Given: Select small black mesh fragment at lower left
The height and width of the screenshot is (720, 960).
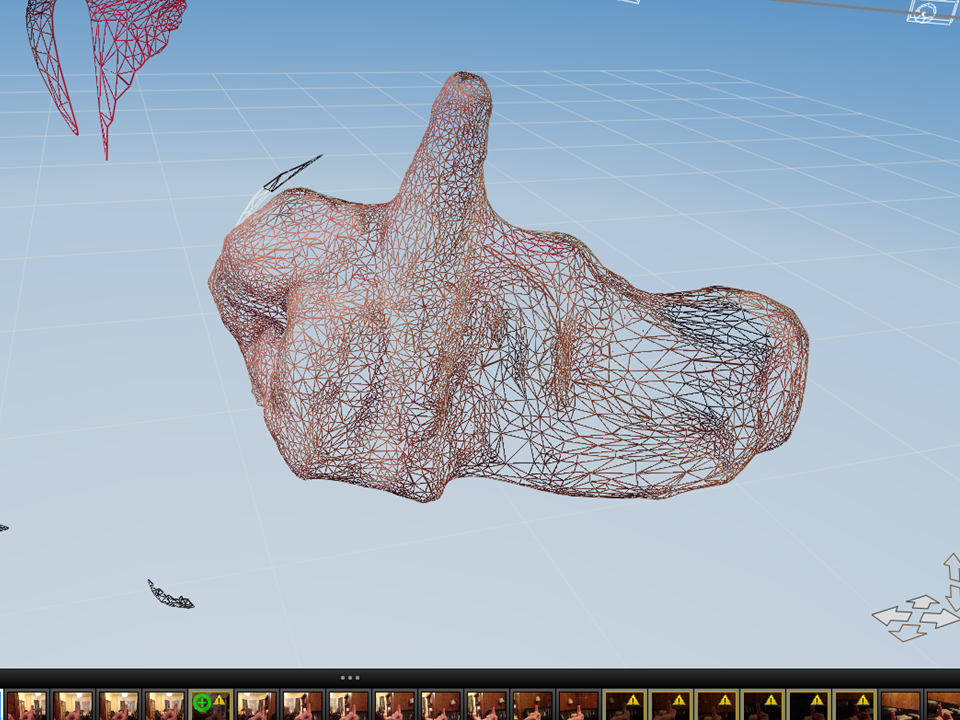Looking at the screenshot, I should (170, 597).
